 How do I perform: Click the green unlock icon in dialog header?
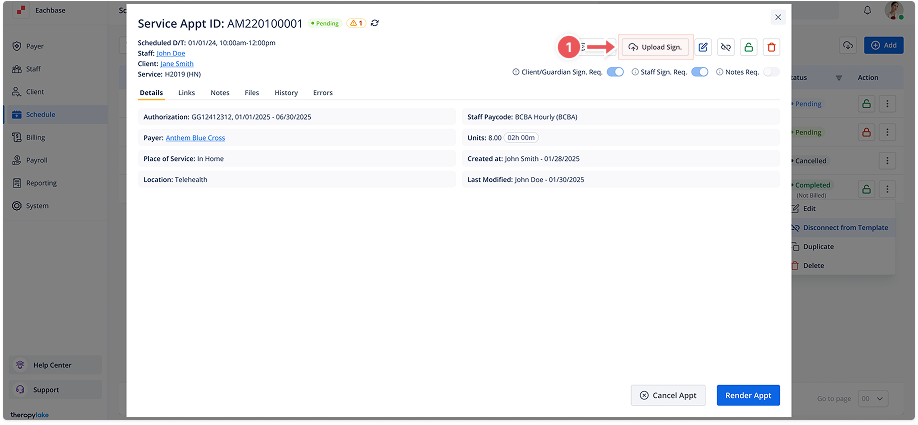pos(748,47)
